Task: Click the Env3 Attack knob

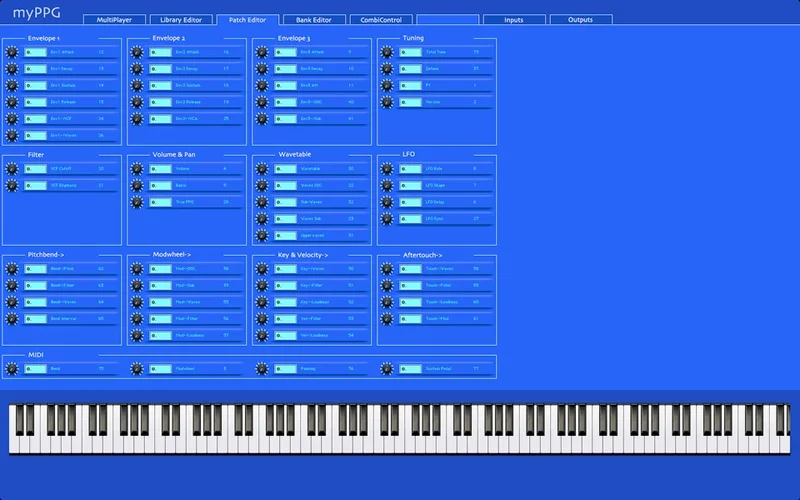Action: pyautogui.click(x=262, y=52)
